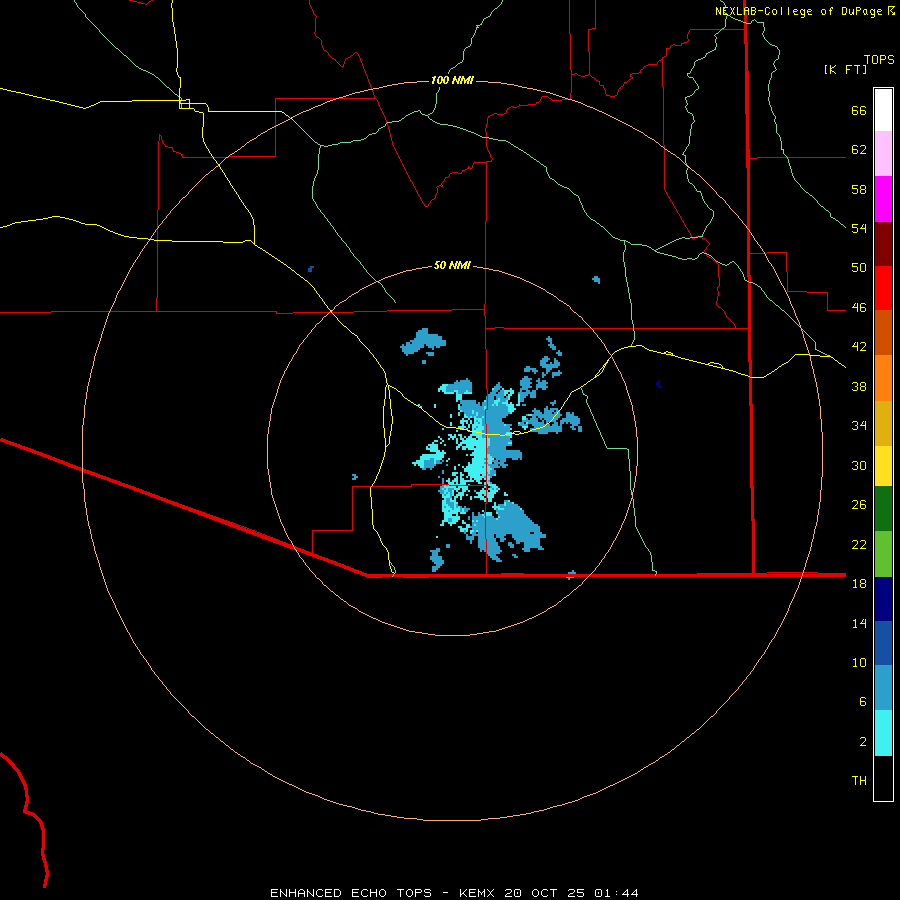This screenshot has width=900, height=900.
Task: Click the 'ENHANCED ECHO TOPS' caption
Action: click(x=351, y=893)
